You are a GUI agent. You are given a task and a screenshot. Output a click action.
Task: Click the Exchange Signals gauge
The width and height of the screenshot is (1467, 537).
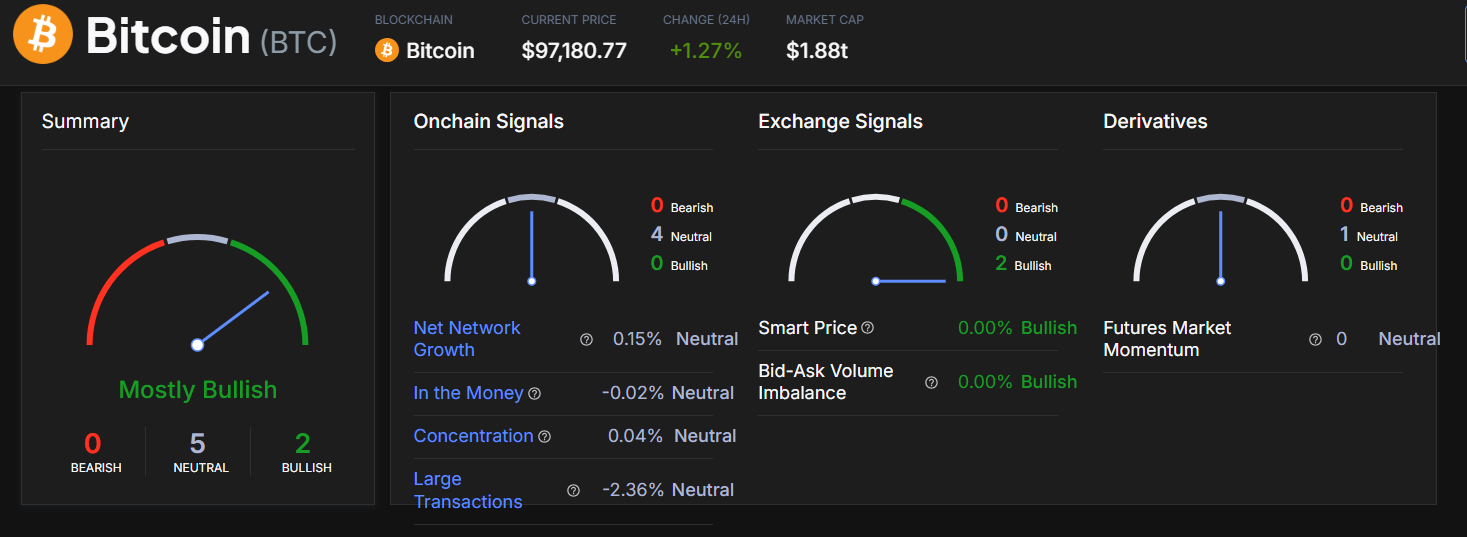(x=875, y=240)
